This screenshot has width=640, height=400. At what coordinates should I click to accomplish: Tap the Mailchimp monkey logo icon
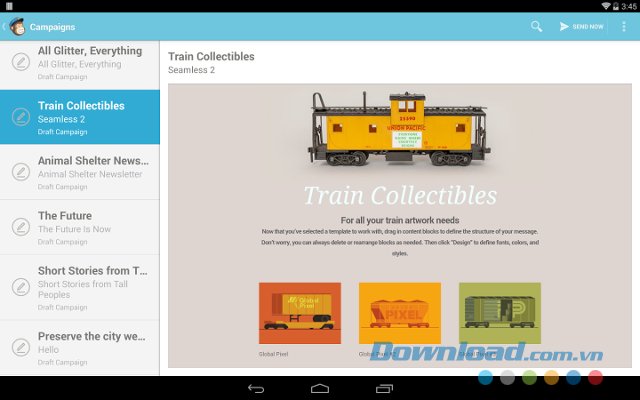[x=17, y=27]
